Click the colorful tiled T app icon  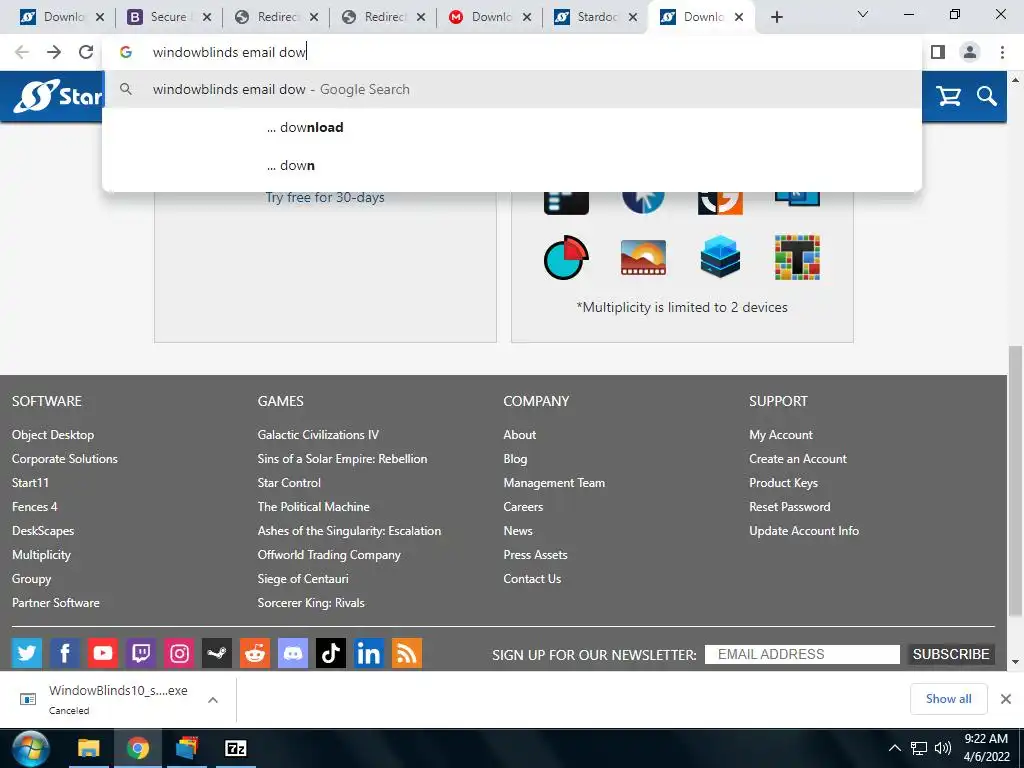pos(797,257)
